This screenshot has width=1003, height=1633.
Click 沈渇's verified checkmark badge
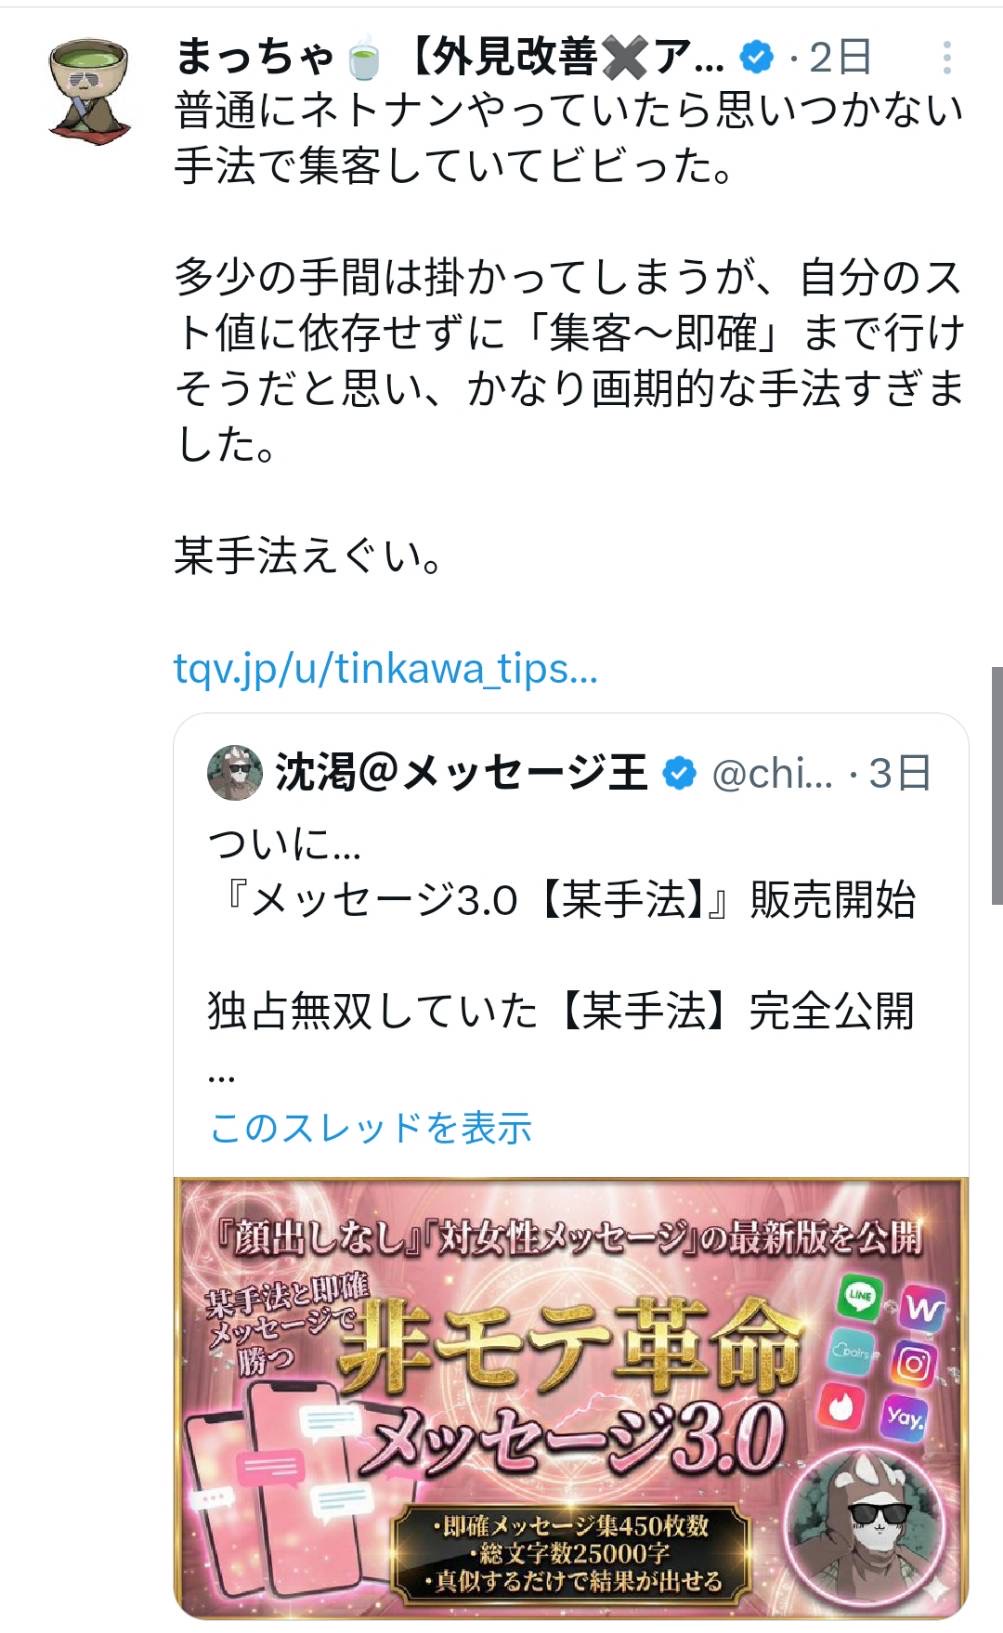pyautogui.click(x=680, y=773)
